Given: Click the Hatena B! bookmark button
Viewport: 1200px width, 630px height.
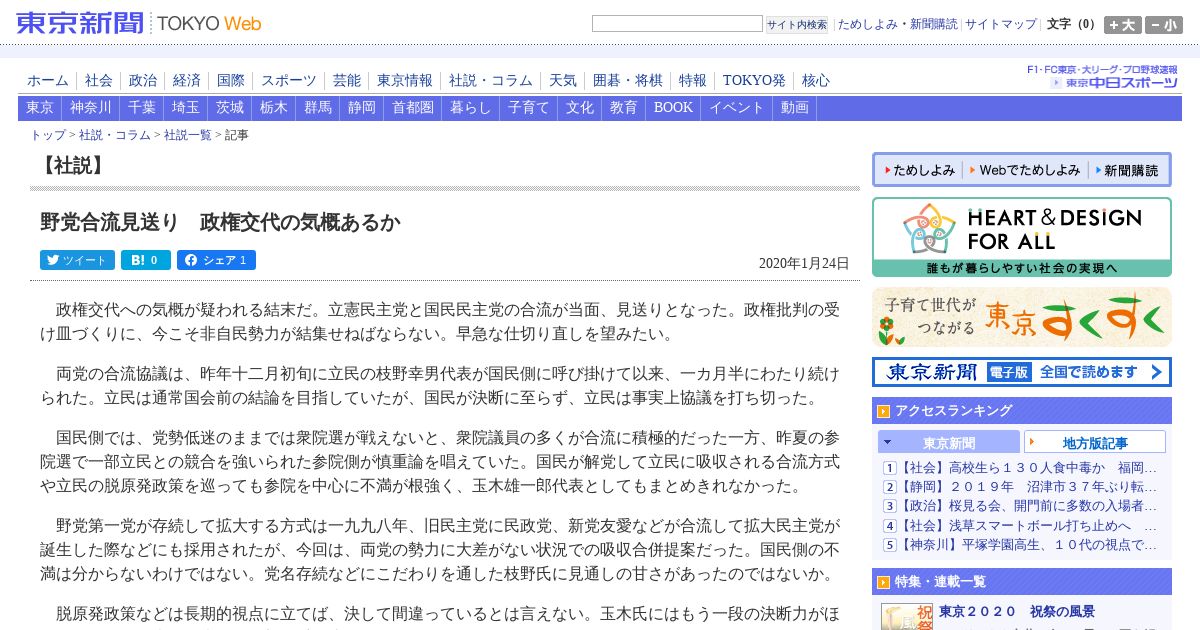Looking at the screenshot, I should coord(146,260).
